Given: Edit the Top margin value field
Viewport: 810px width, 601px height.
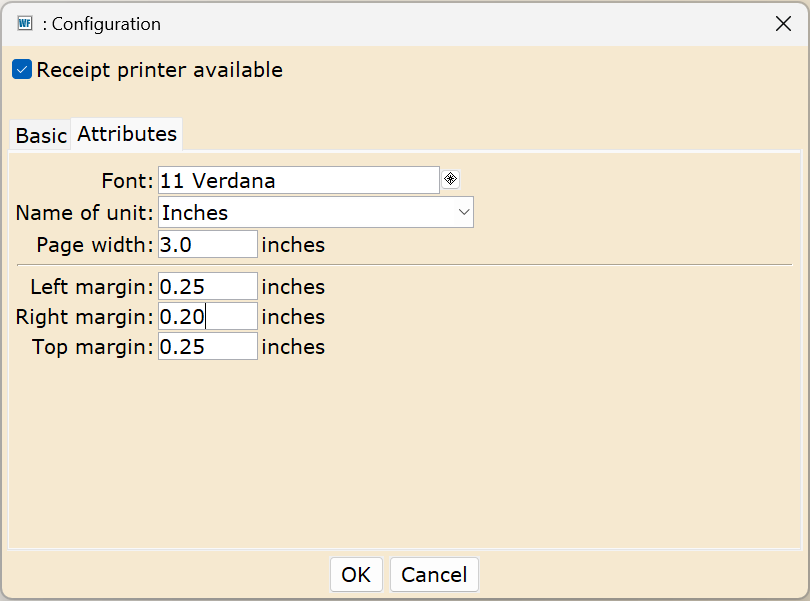Looking at the screenshot, I should coord(207,347).
